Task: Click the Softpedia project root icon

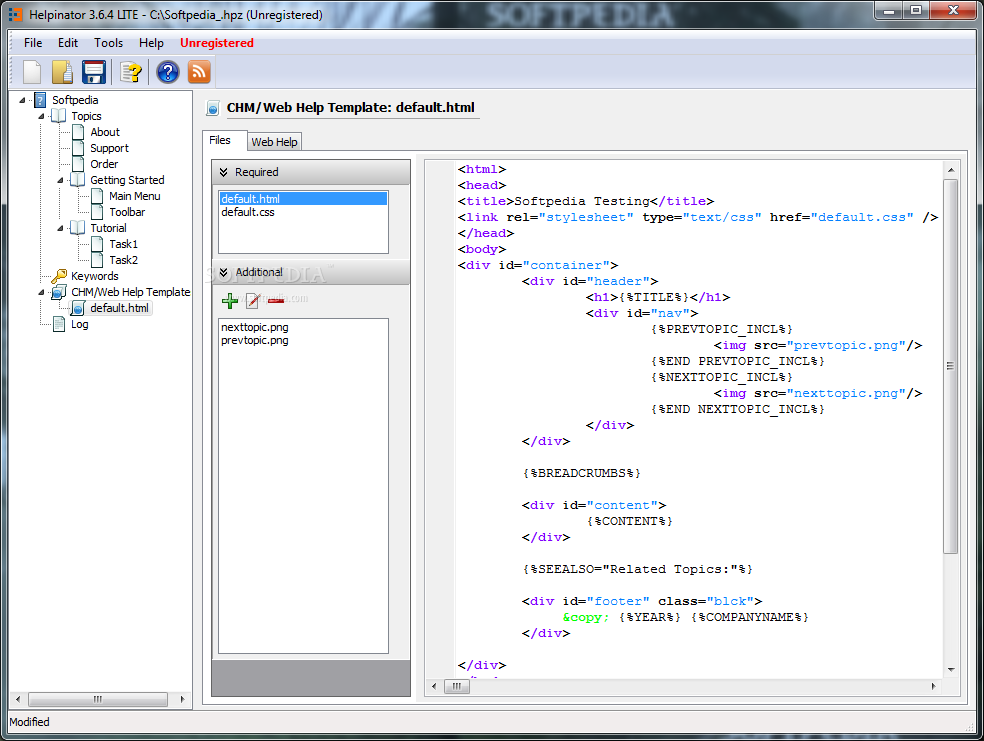Action: point(40,100)
